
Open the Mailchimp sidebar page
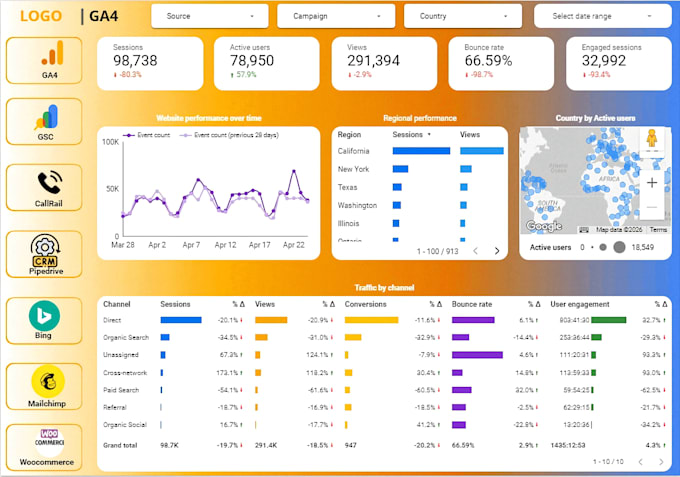pos(44,386)
